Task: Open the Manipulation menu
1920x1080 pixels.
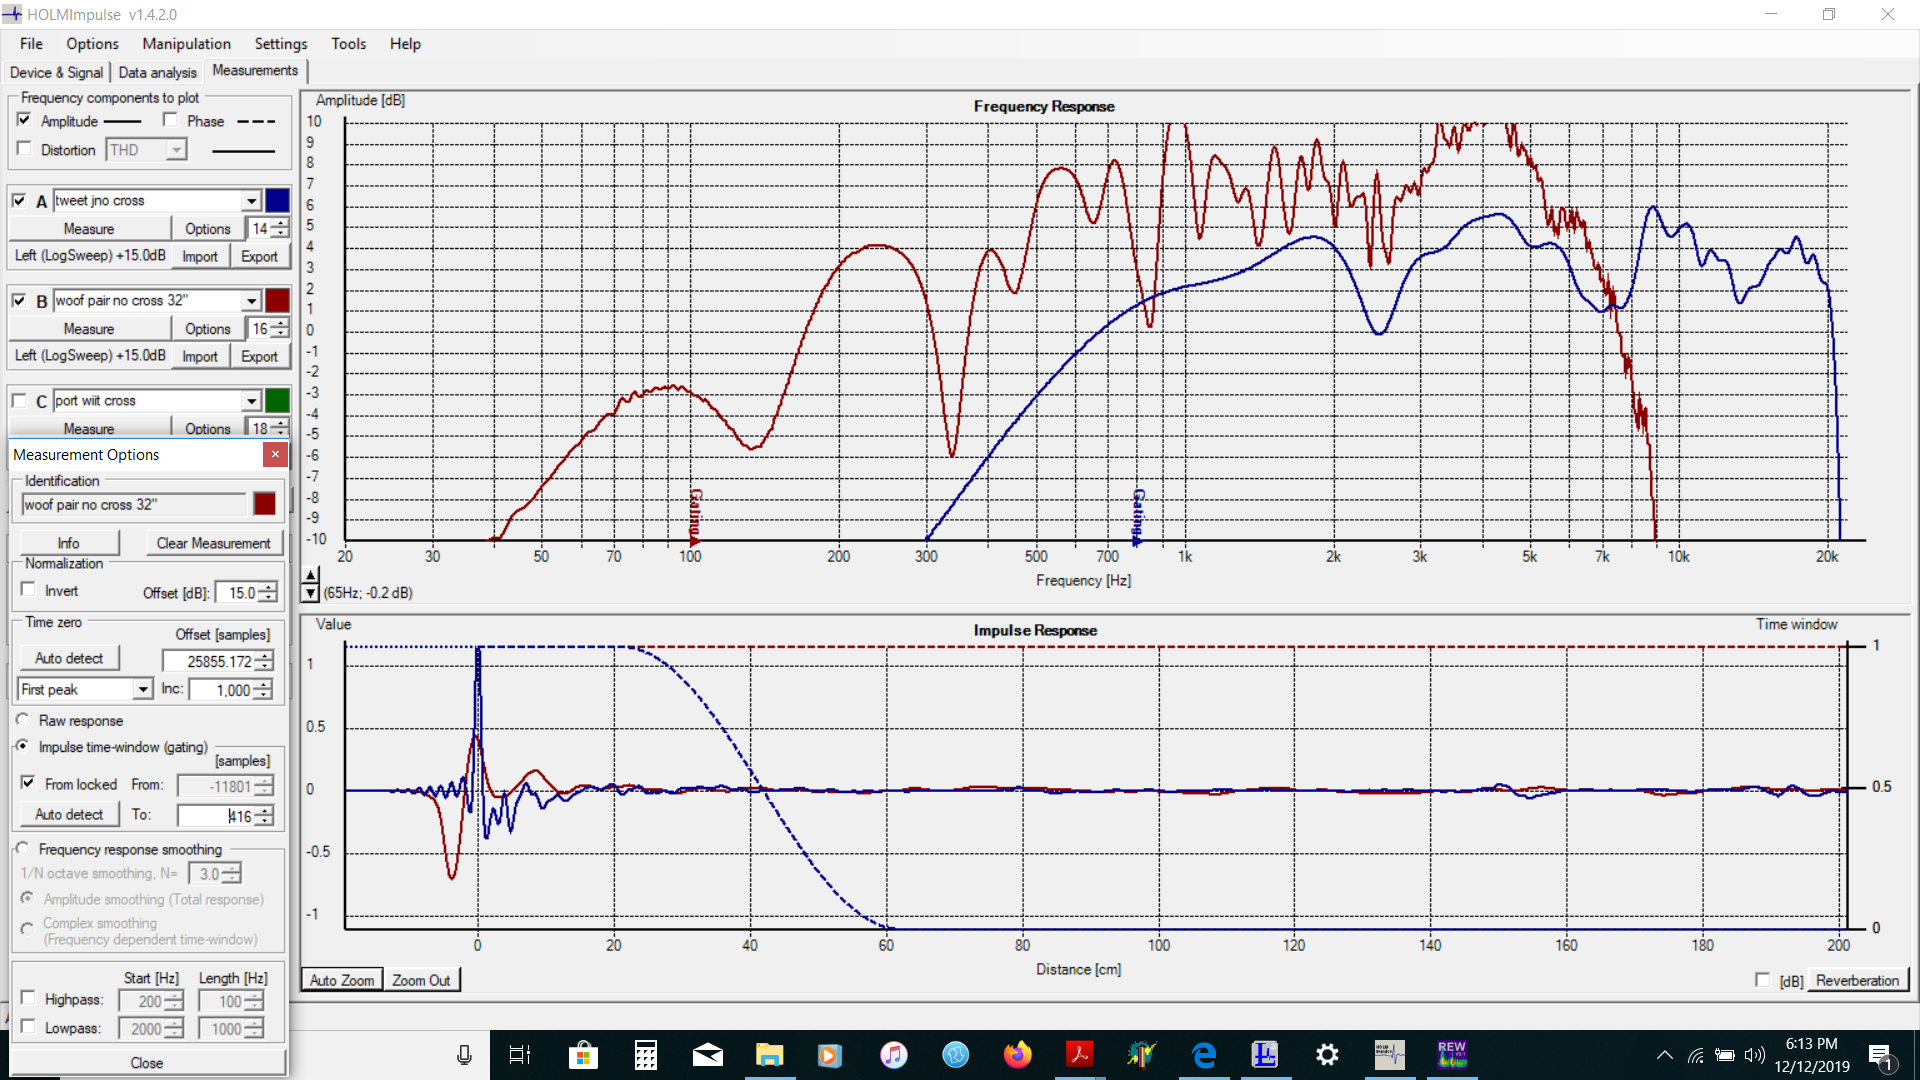Action: [x=186, y=43]
